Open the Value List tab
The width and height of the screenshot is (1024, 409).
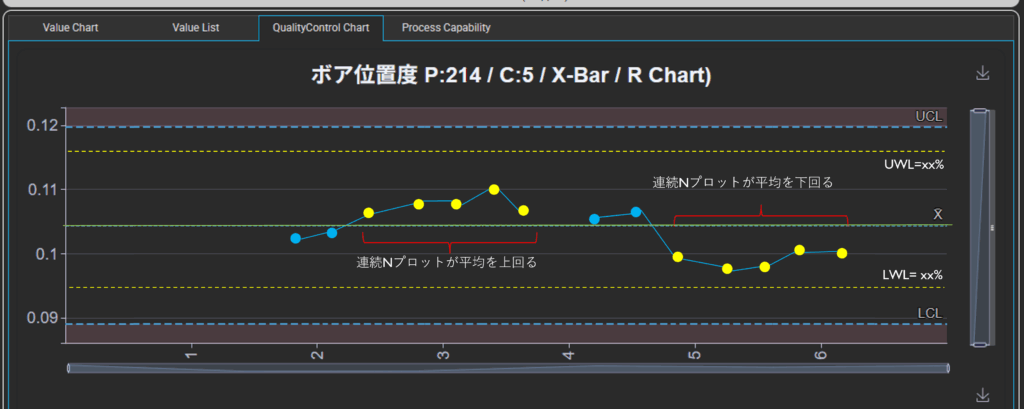pyautogui.click(x=196, y=28)
